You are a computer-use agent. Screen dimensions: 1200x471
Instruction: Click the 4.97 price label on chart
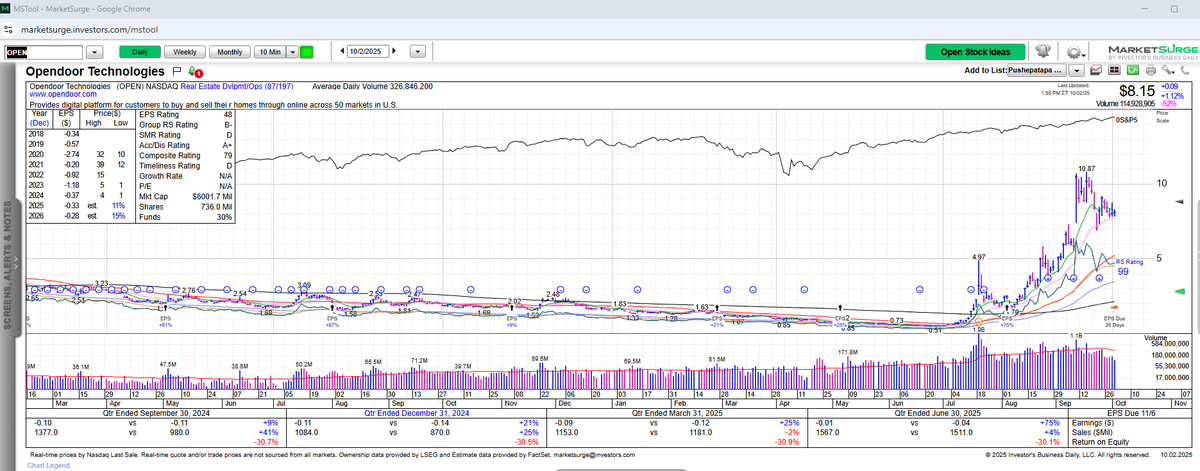pyautogui.click(x=979, y=258)
